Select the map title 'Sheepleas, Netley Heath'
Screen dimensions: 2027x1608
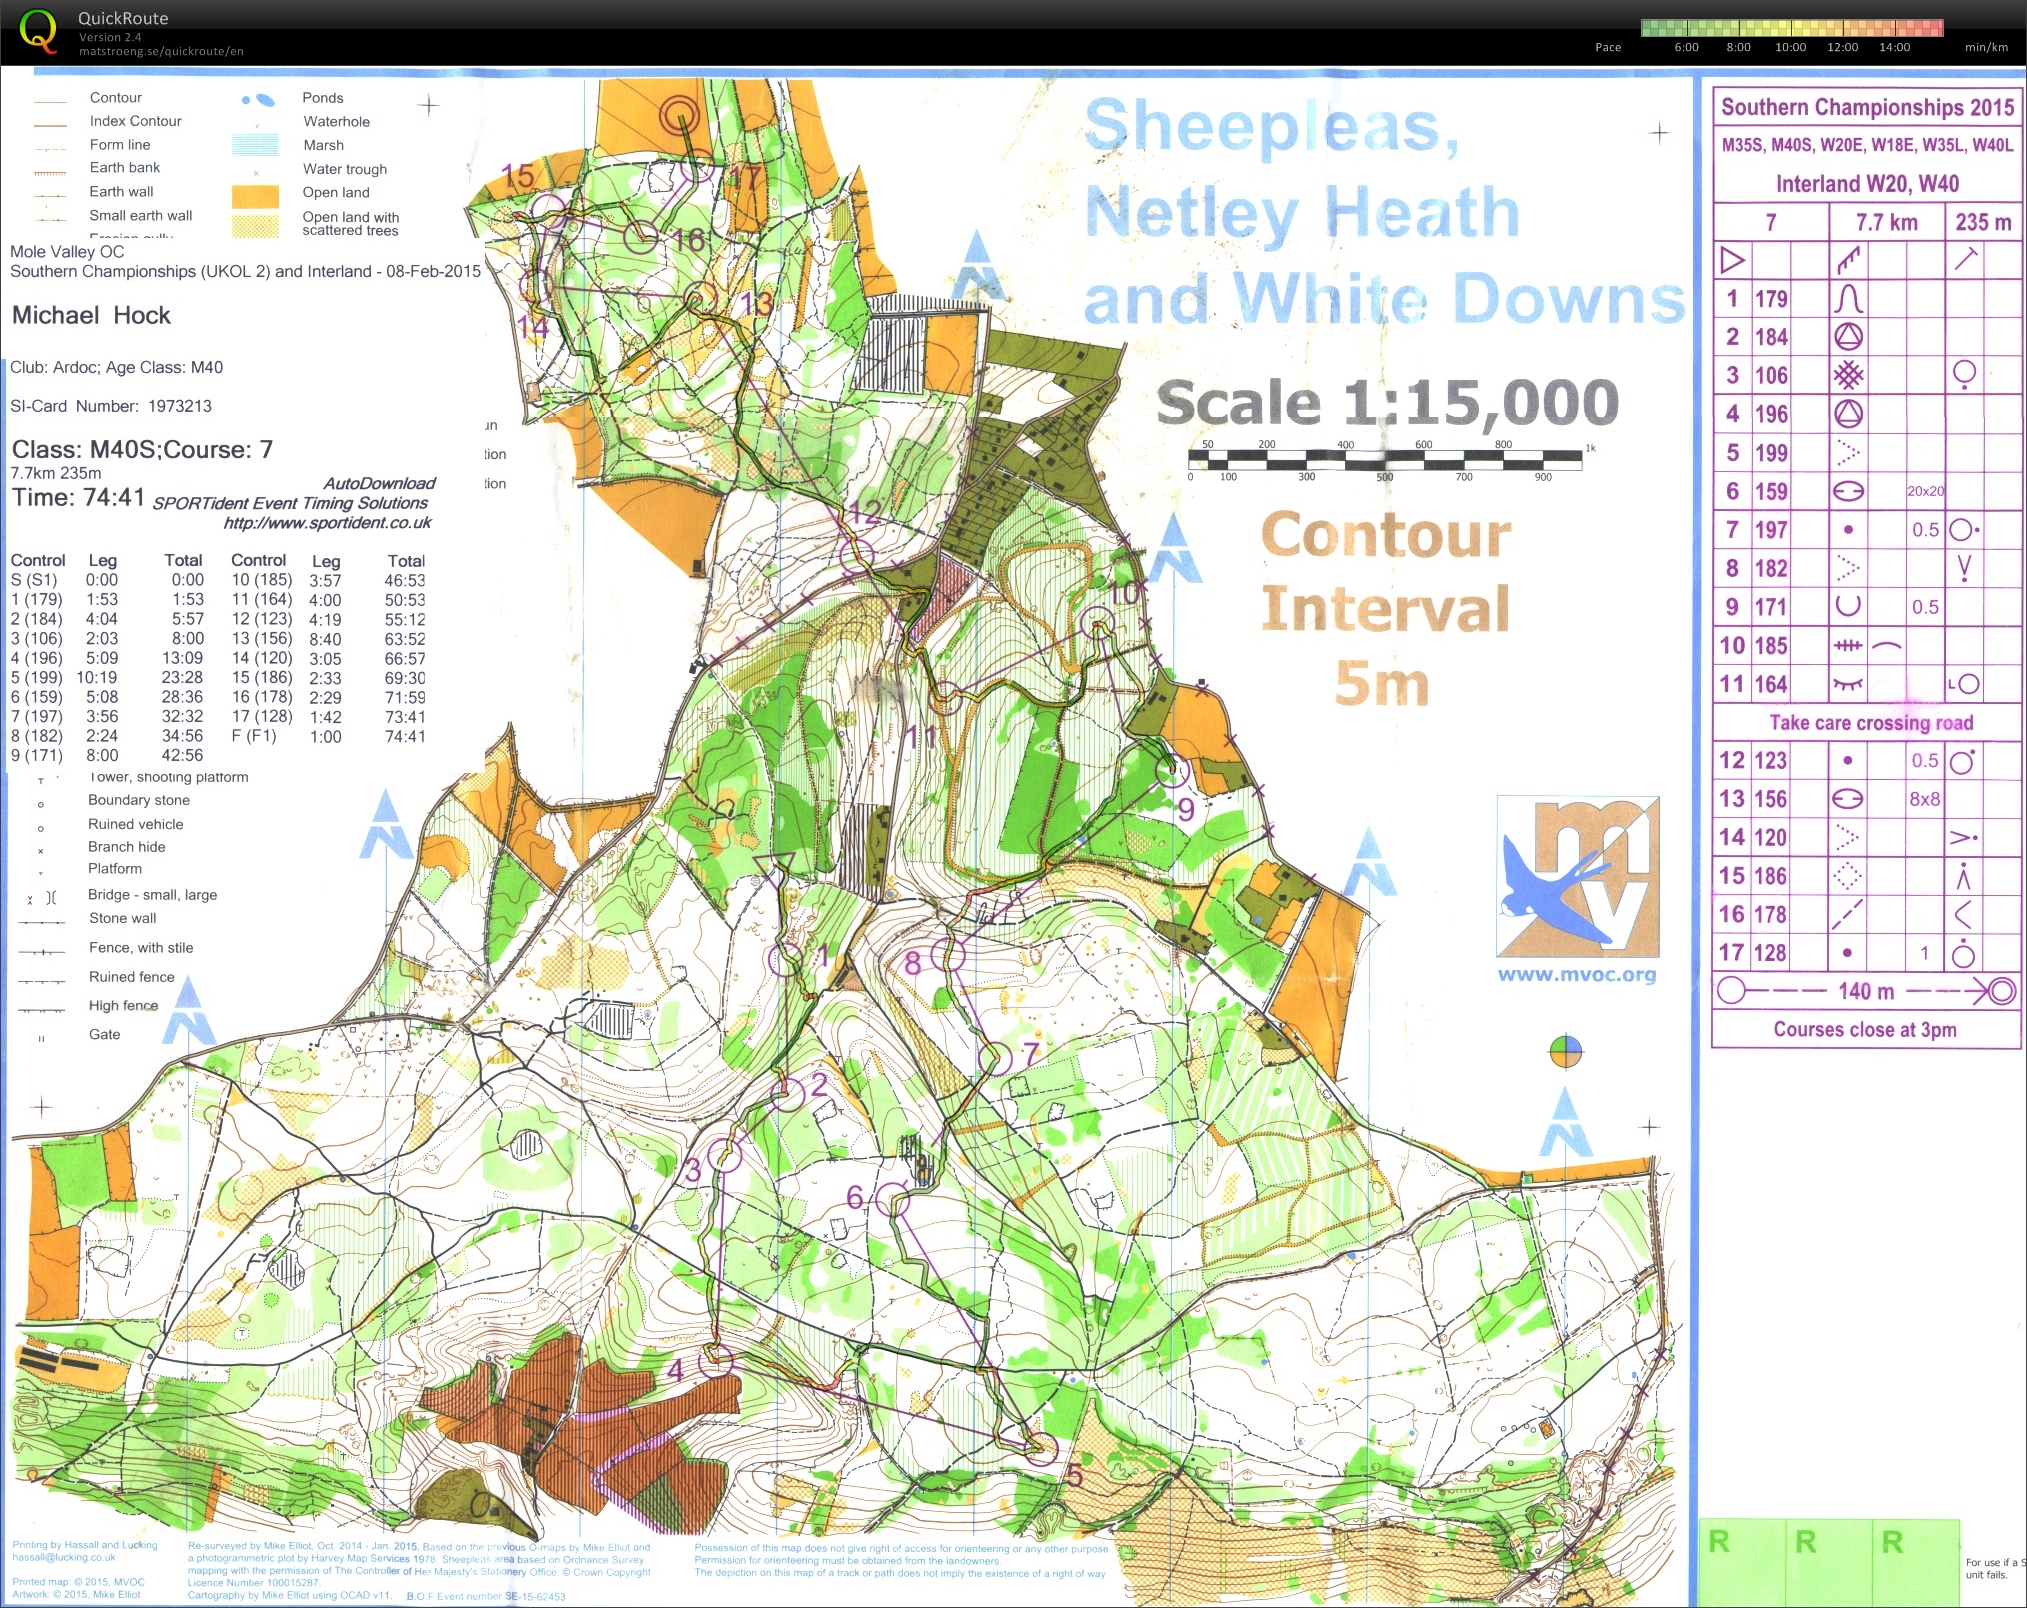point(1302,170)
